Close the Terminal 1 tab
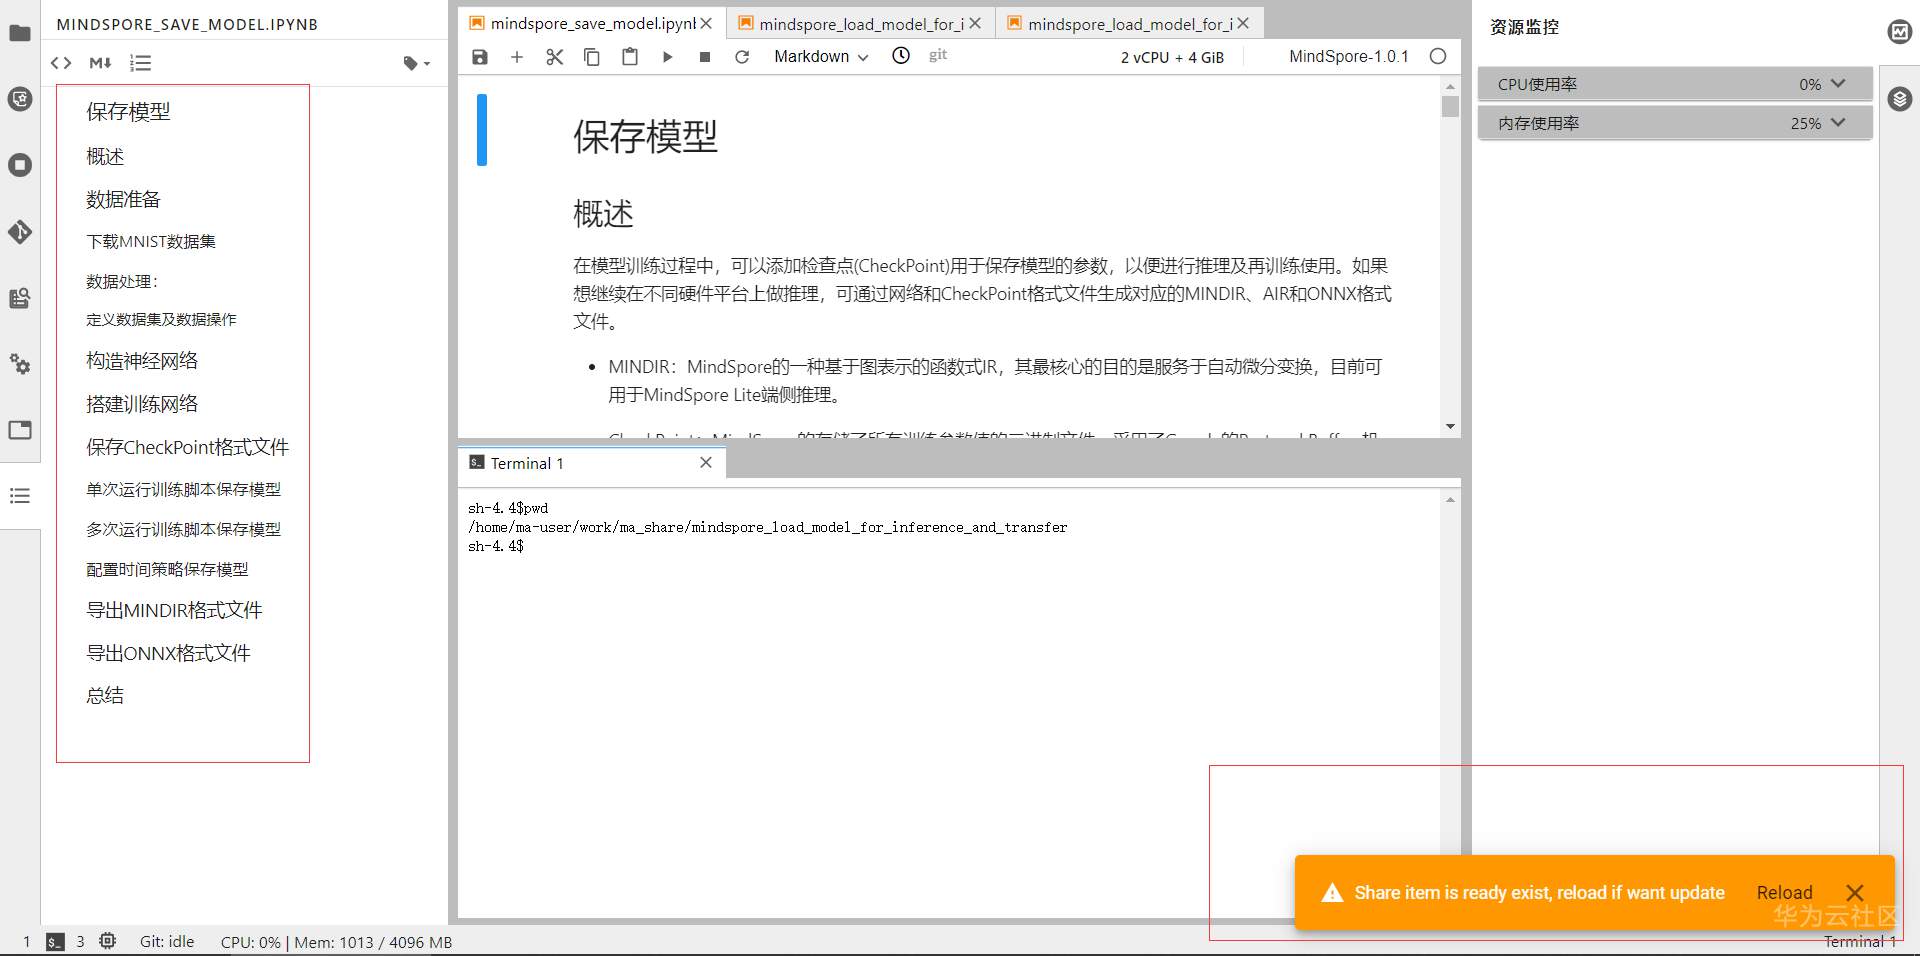 [x=706, y=463]
